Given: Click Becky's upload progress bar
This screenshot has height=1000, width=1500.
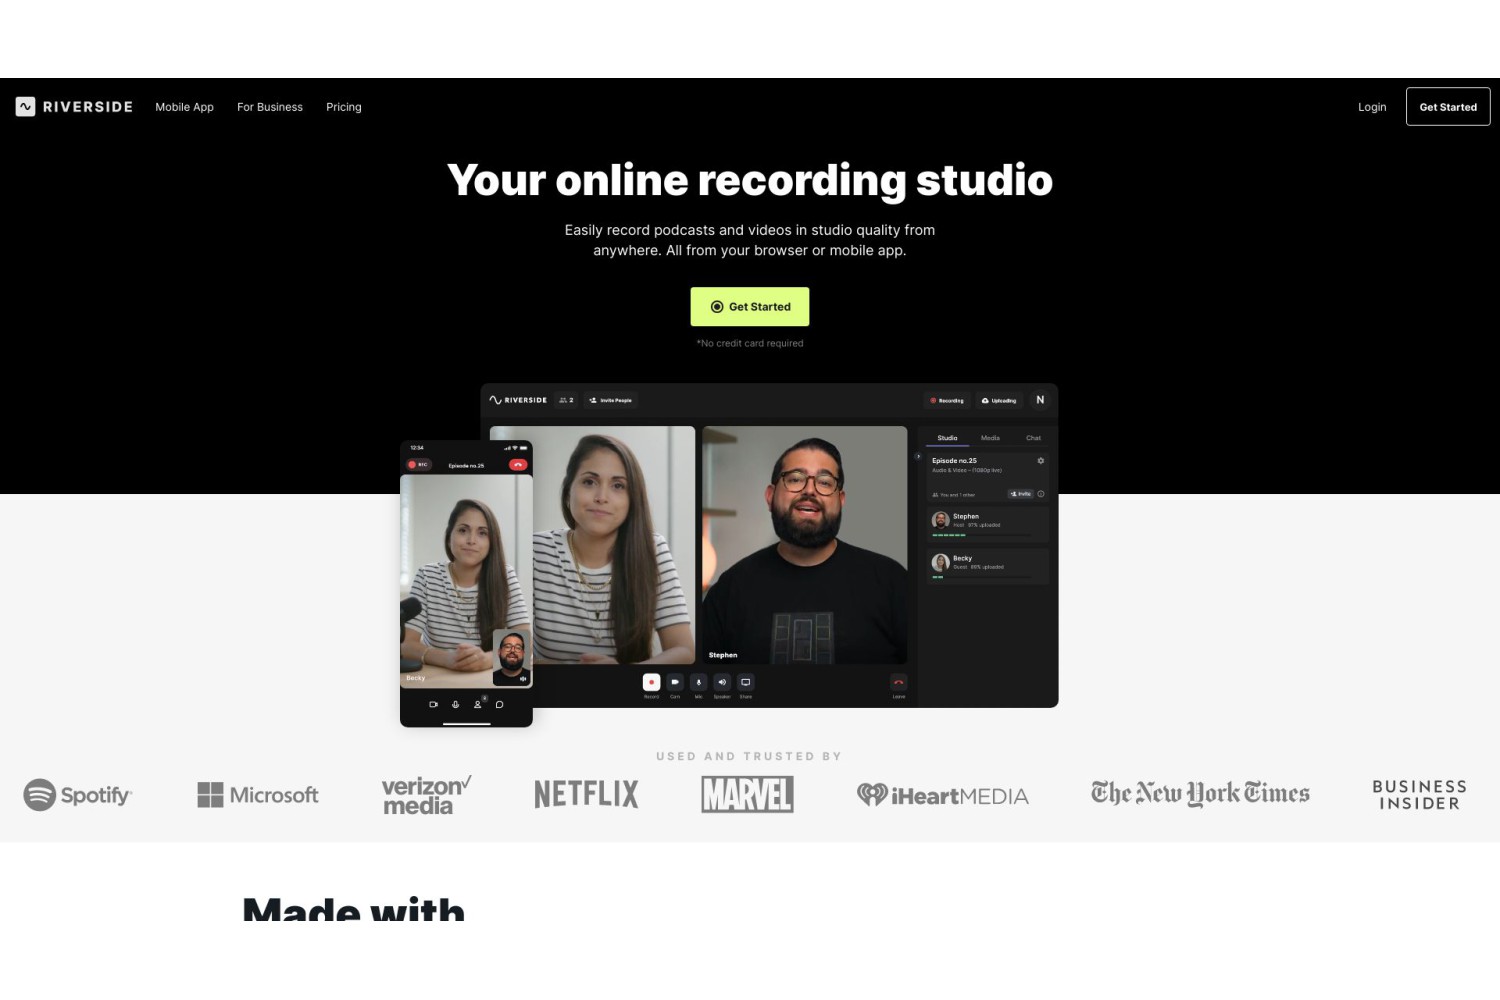Looking at the screenshot, I should 982,577.
